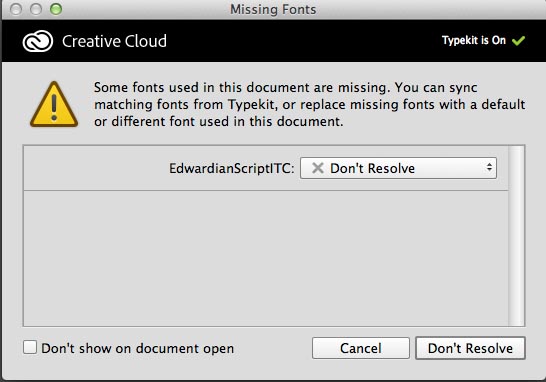Click the X icon in the font dropdown
Image resolution: width=546 pixels, height=382 pixels.
(318, 168)
